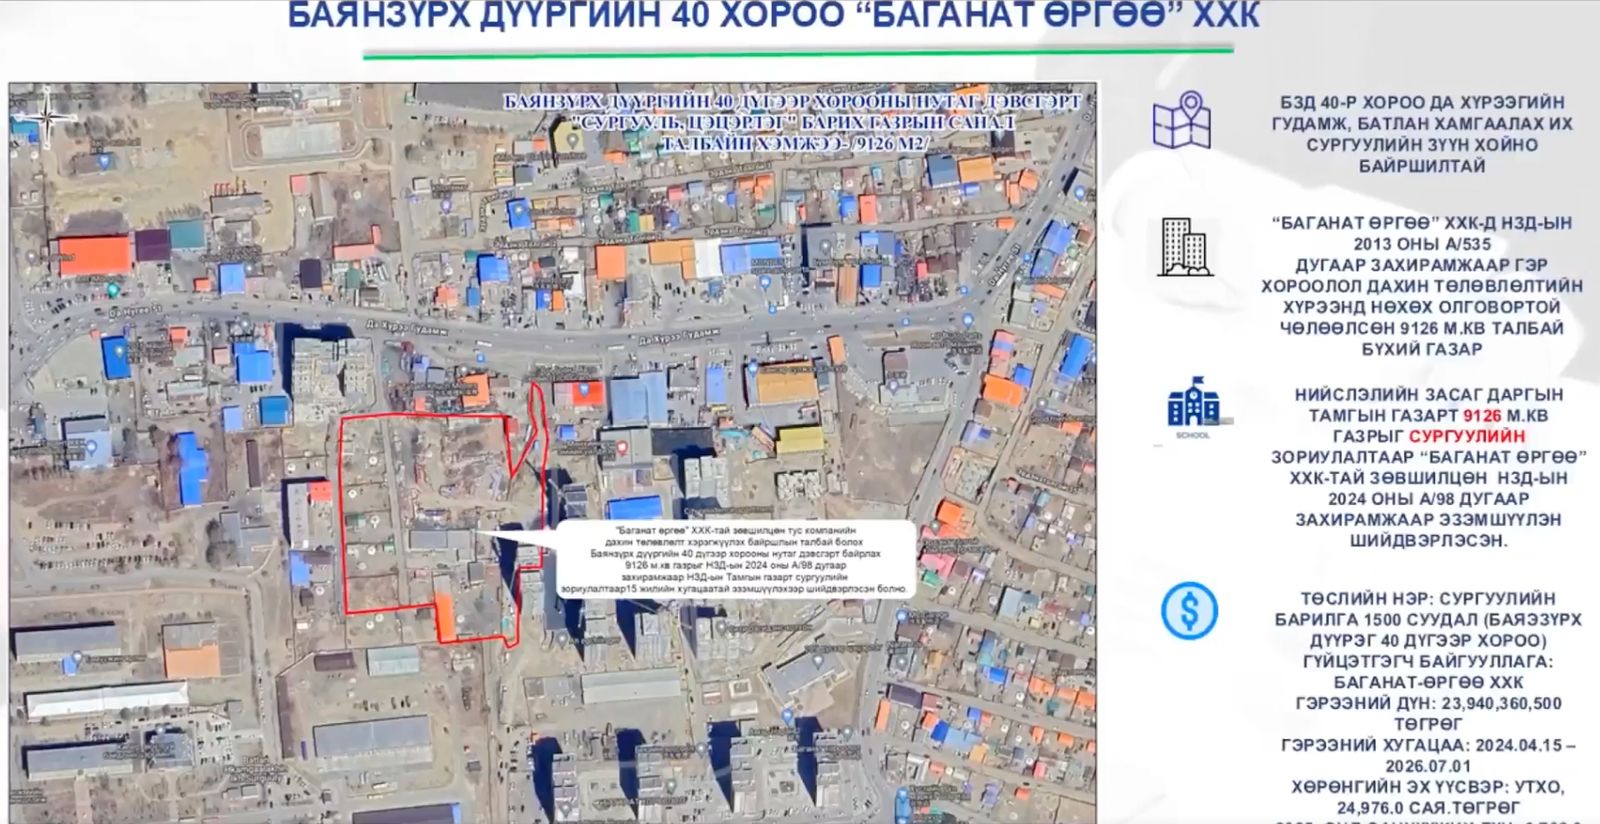Select text "БЗД 40-Р ХОРОО ДА ХҮРЭЭГИЙН"
The image size is (1600, 824).
pos(1422,102)
